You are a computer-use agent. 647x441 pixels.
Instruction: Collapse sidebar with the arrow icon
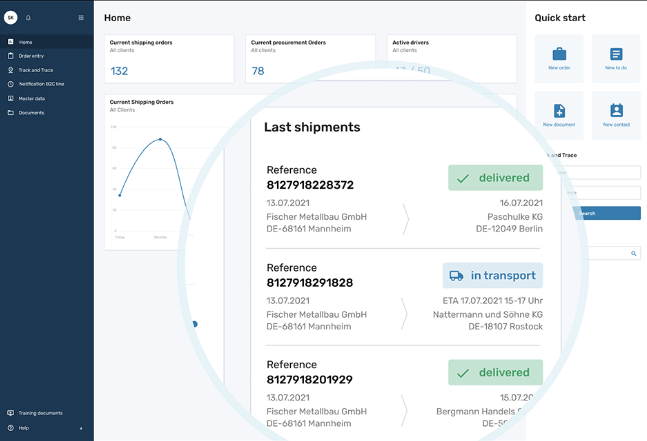[x=81, y=428]
